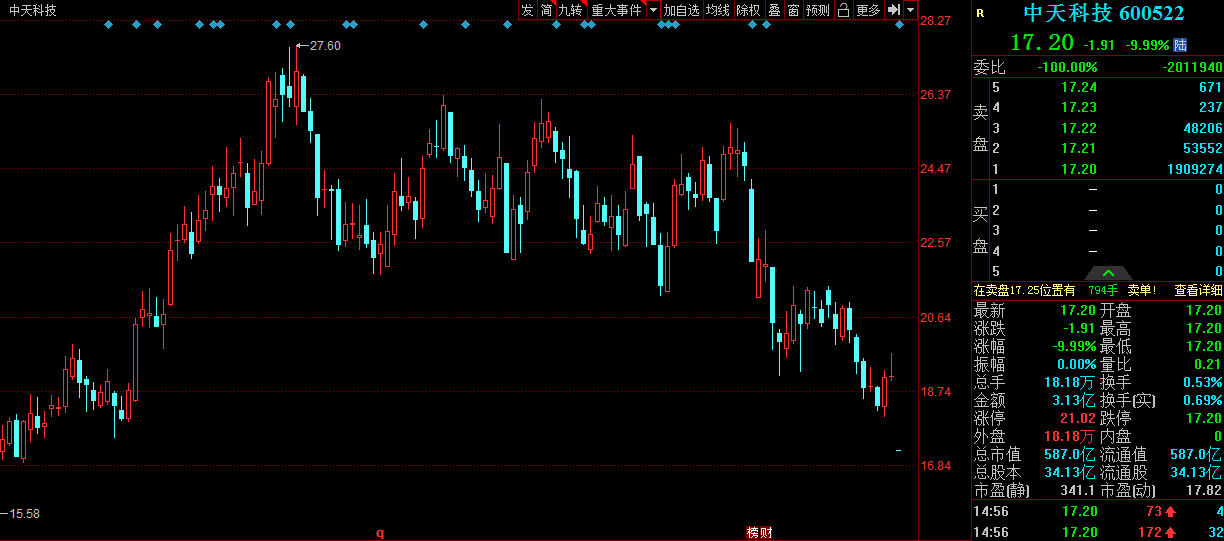Add stock via 加自选 button
The height and width of the screenshot is (541, 1224).
[681, 10]
